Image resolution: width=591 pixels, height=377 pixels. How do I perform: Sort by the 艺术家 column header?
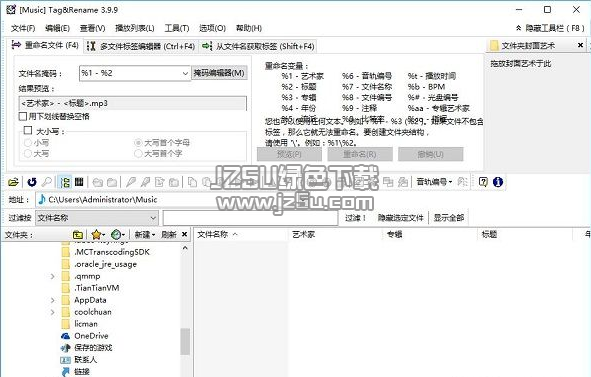point(335,234)
